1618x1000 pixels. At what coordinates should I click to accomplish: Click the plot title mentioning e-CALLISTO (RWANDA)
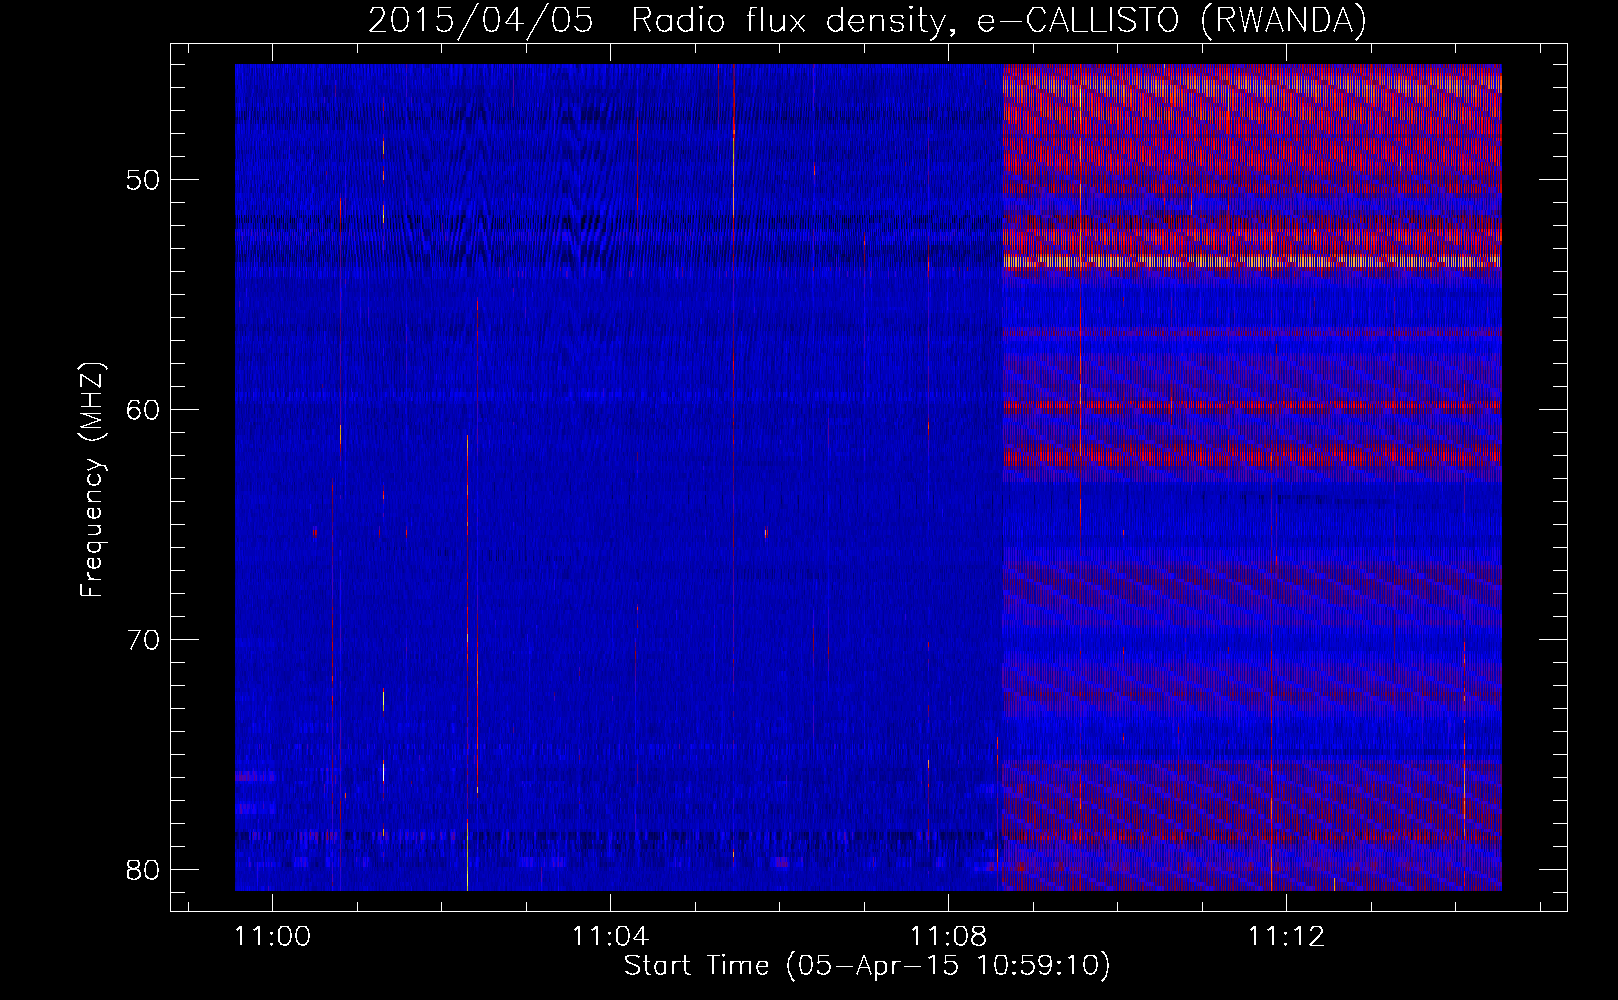[x=867, y=21]
